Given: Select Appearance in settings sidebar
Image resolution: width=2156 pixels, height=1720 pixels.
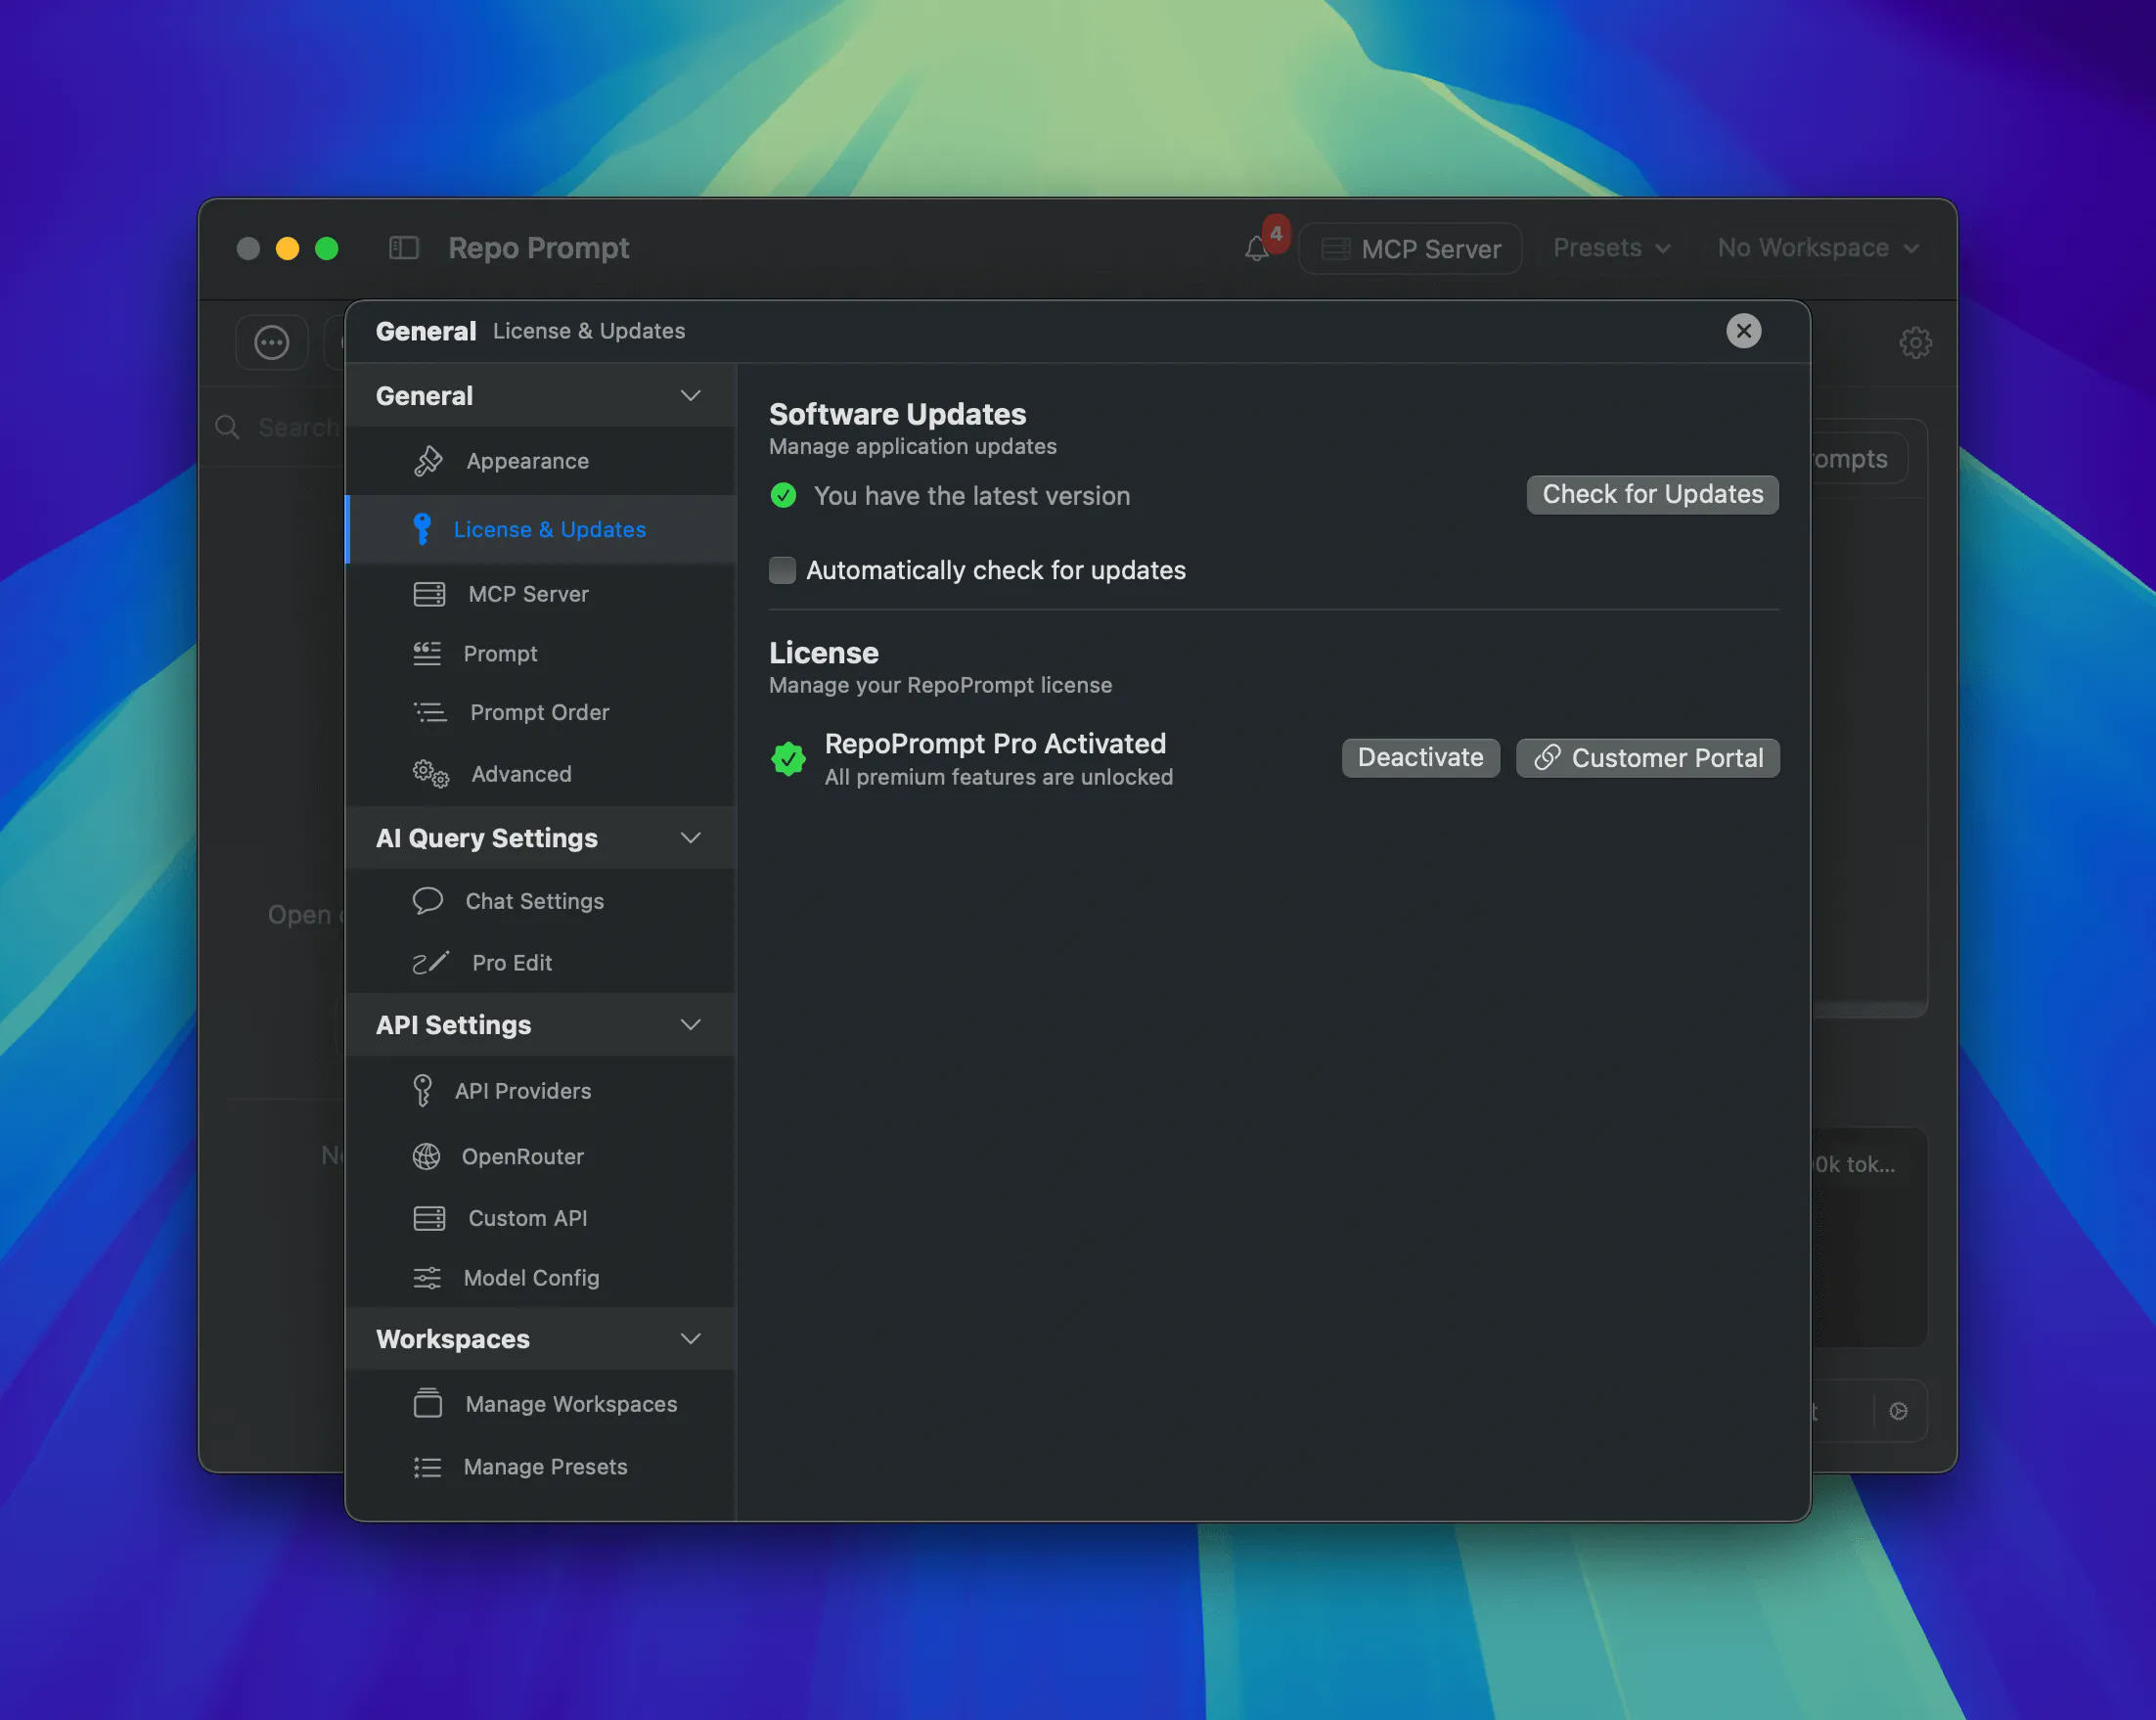Looking at the screenshot, I should coord(541,461).
